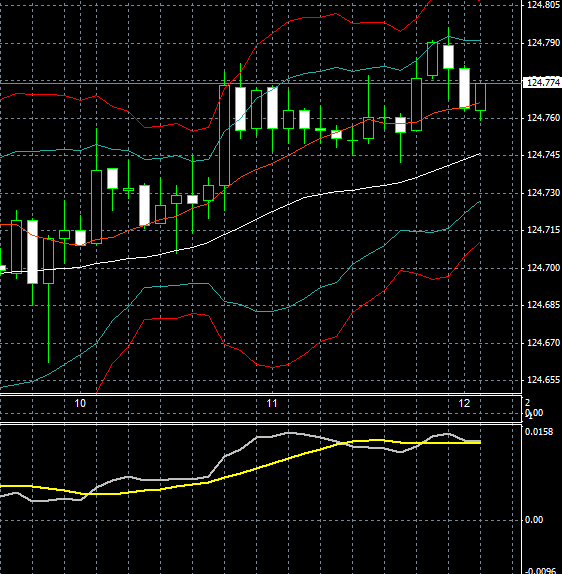Image resolution: width=562 pixels, height=574 pixels.
Task: Click the 124.805 price axis label
Action: point(543,5)
